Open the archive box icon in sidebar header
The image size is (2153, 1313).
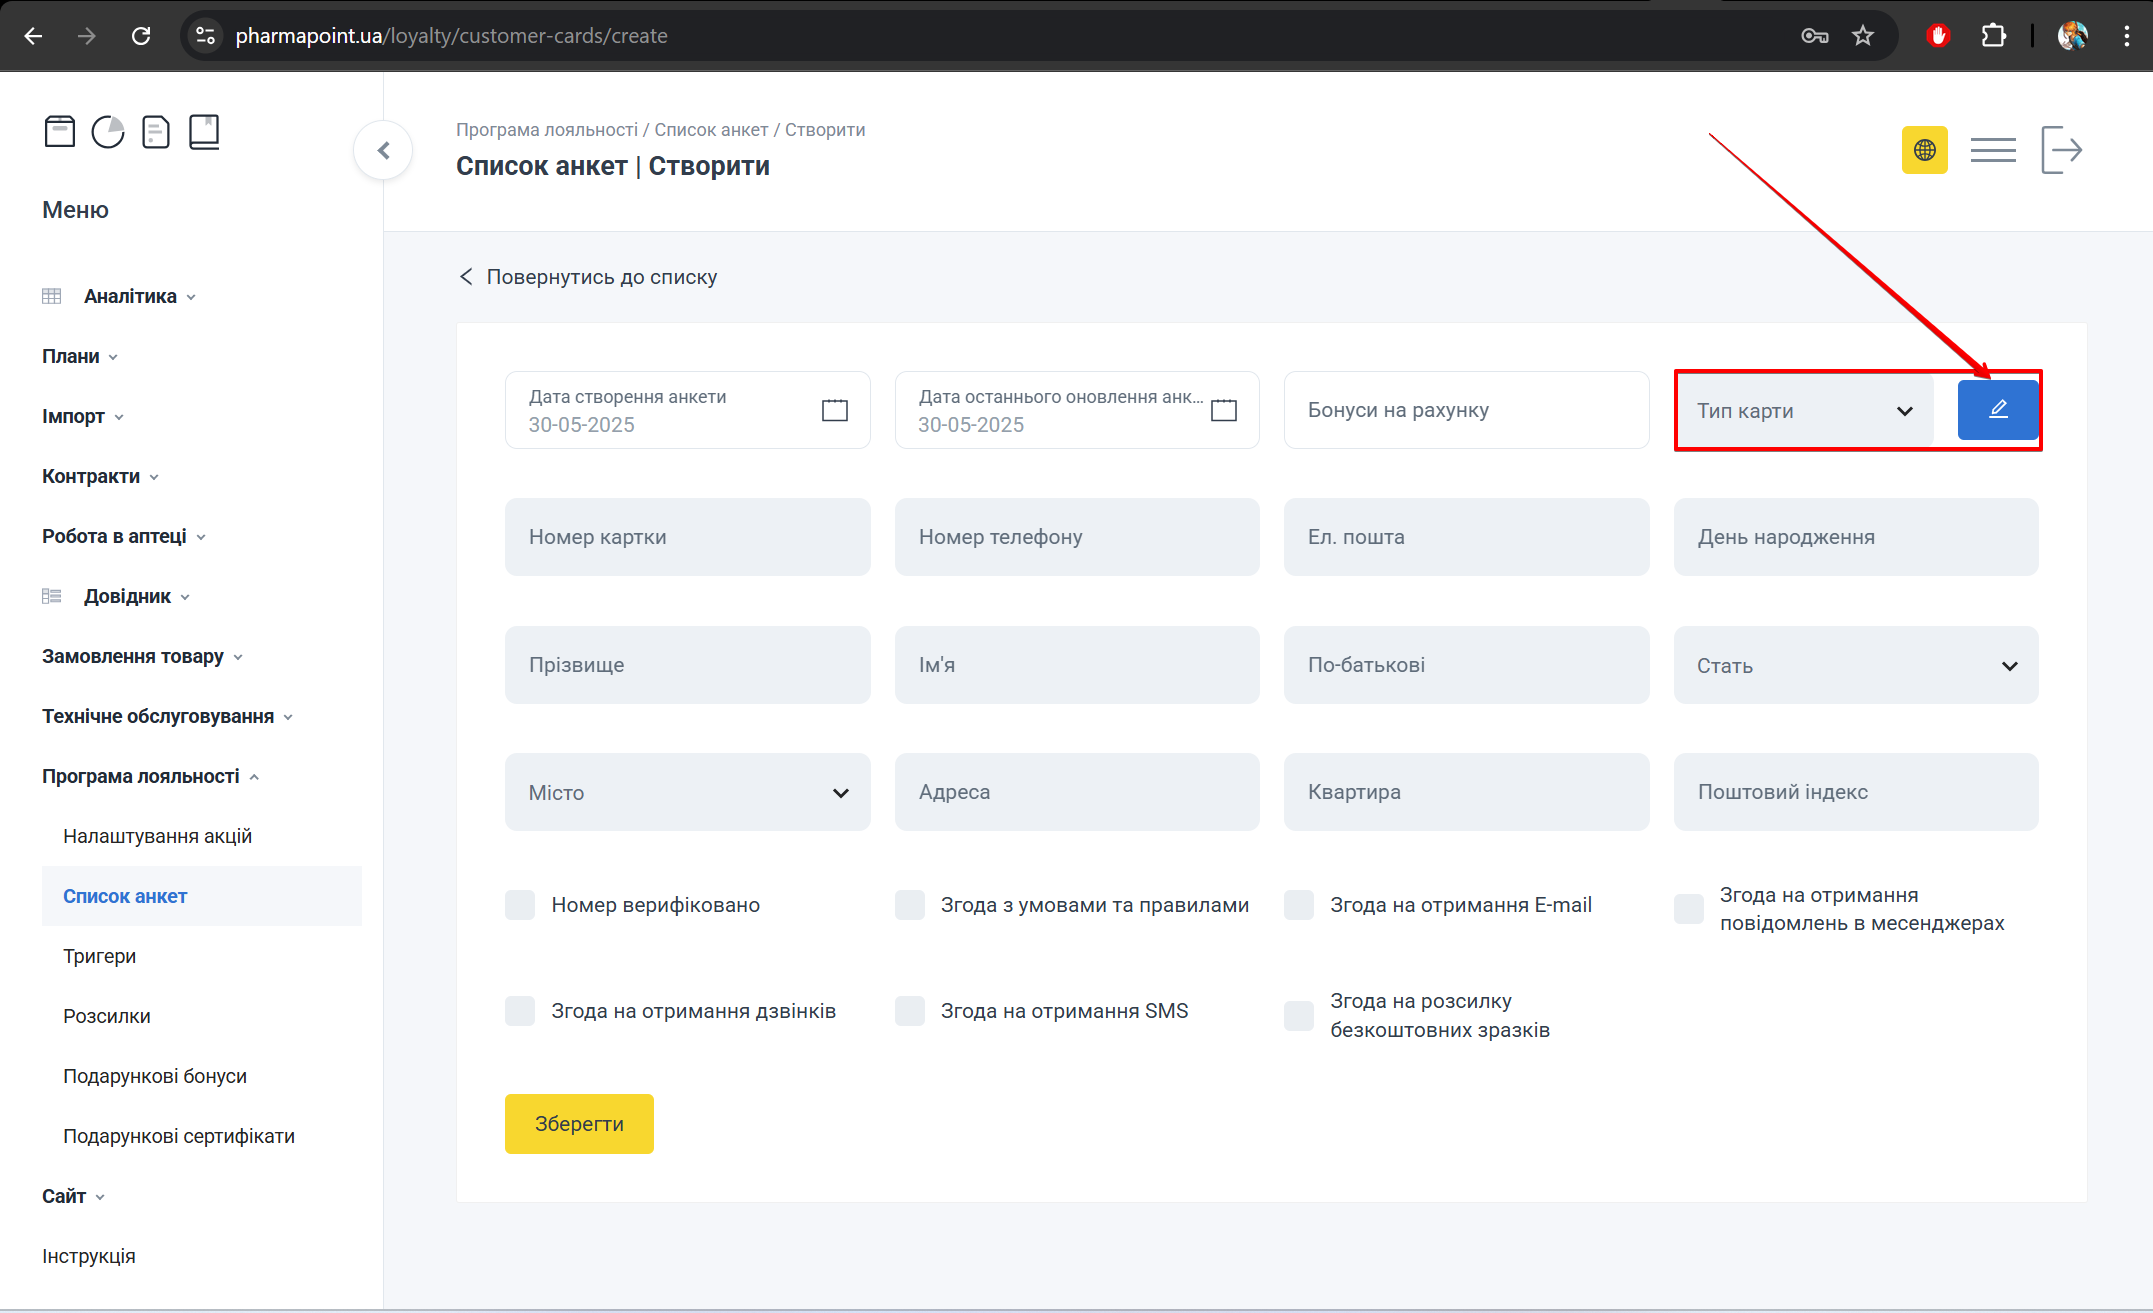(x=60, y=131)
